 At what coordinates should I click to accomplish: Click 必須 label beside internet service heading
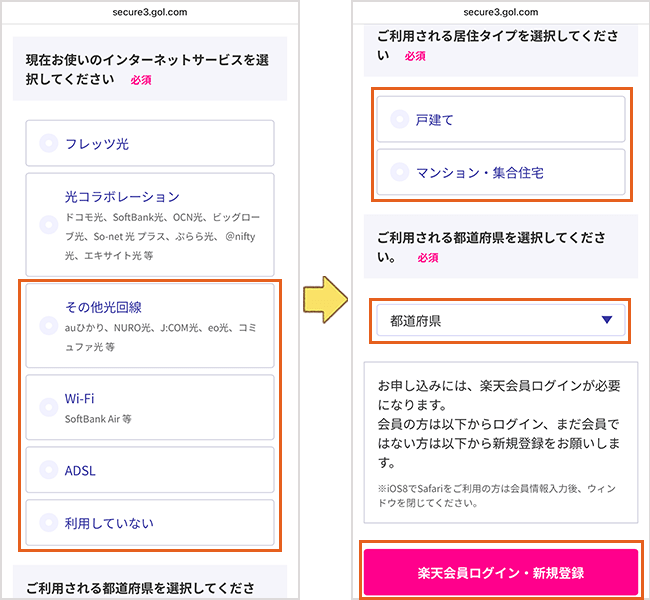[141, 80]
